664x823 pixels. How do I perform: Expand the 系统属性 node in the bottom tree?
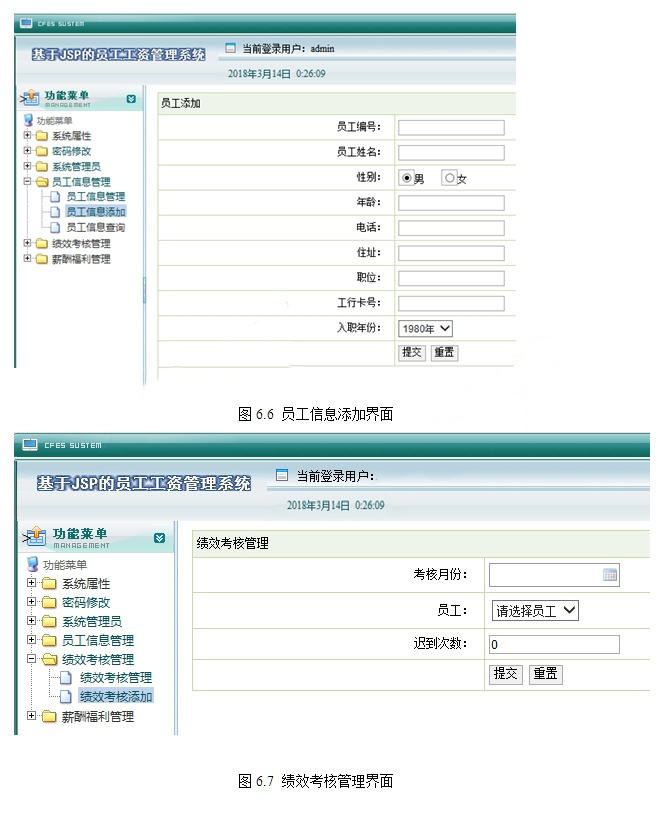(x=31, y=583)
